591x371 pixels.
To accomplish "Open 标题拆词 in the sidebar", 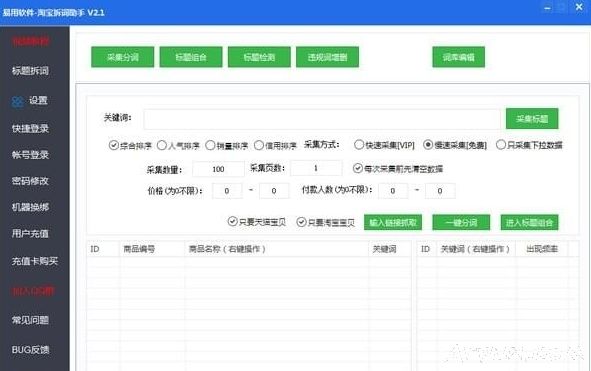I will [30, 71].
